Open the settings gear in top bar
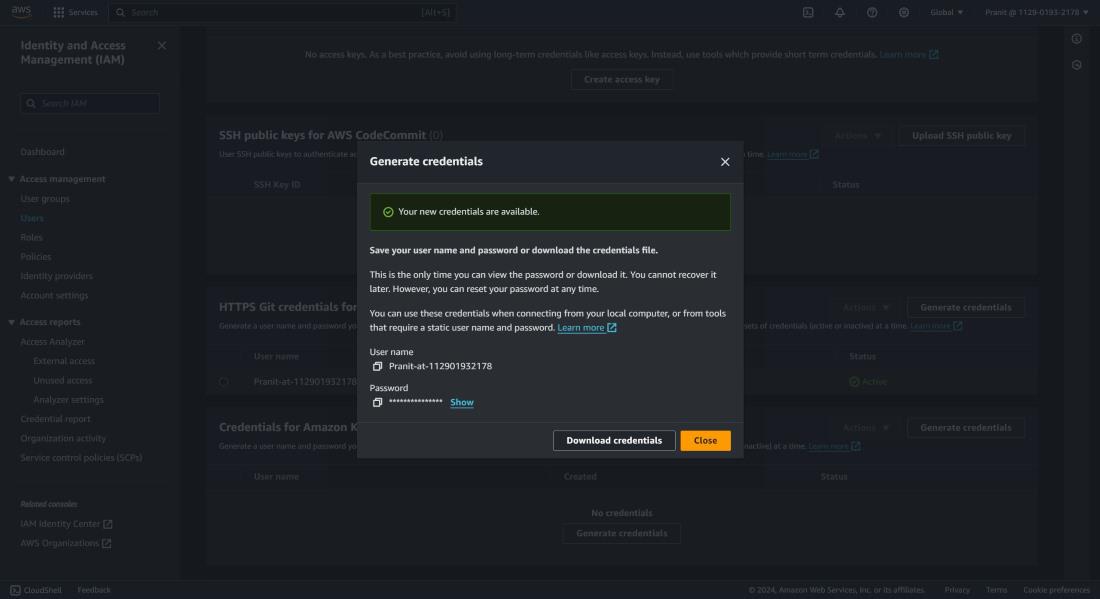This screenshot has height=599, width=1100. (904, 12)
